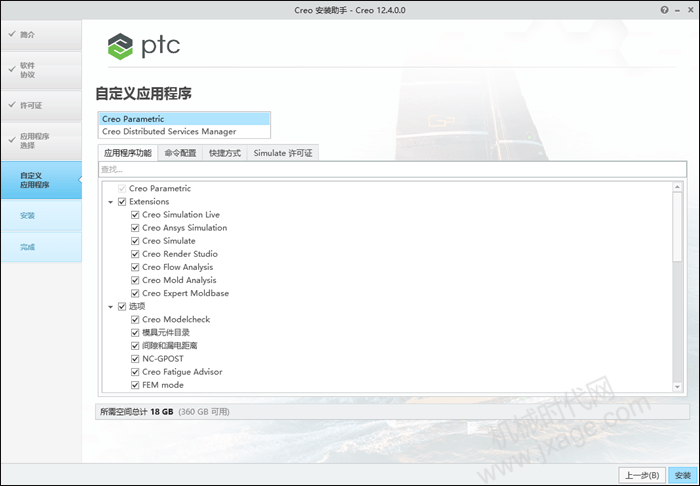Click the feature list scroll down arrow
700x486 pixels.
tap(677, 387)
